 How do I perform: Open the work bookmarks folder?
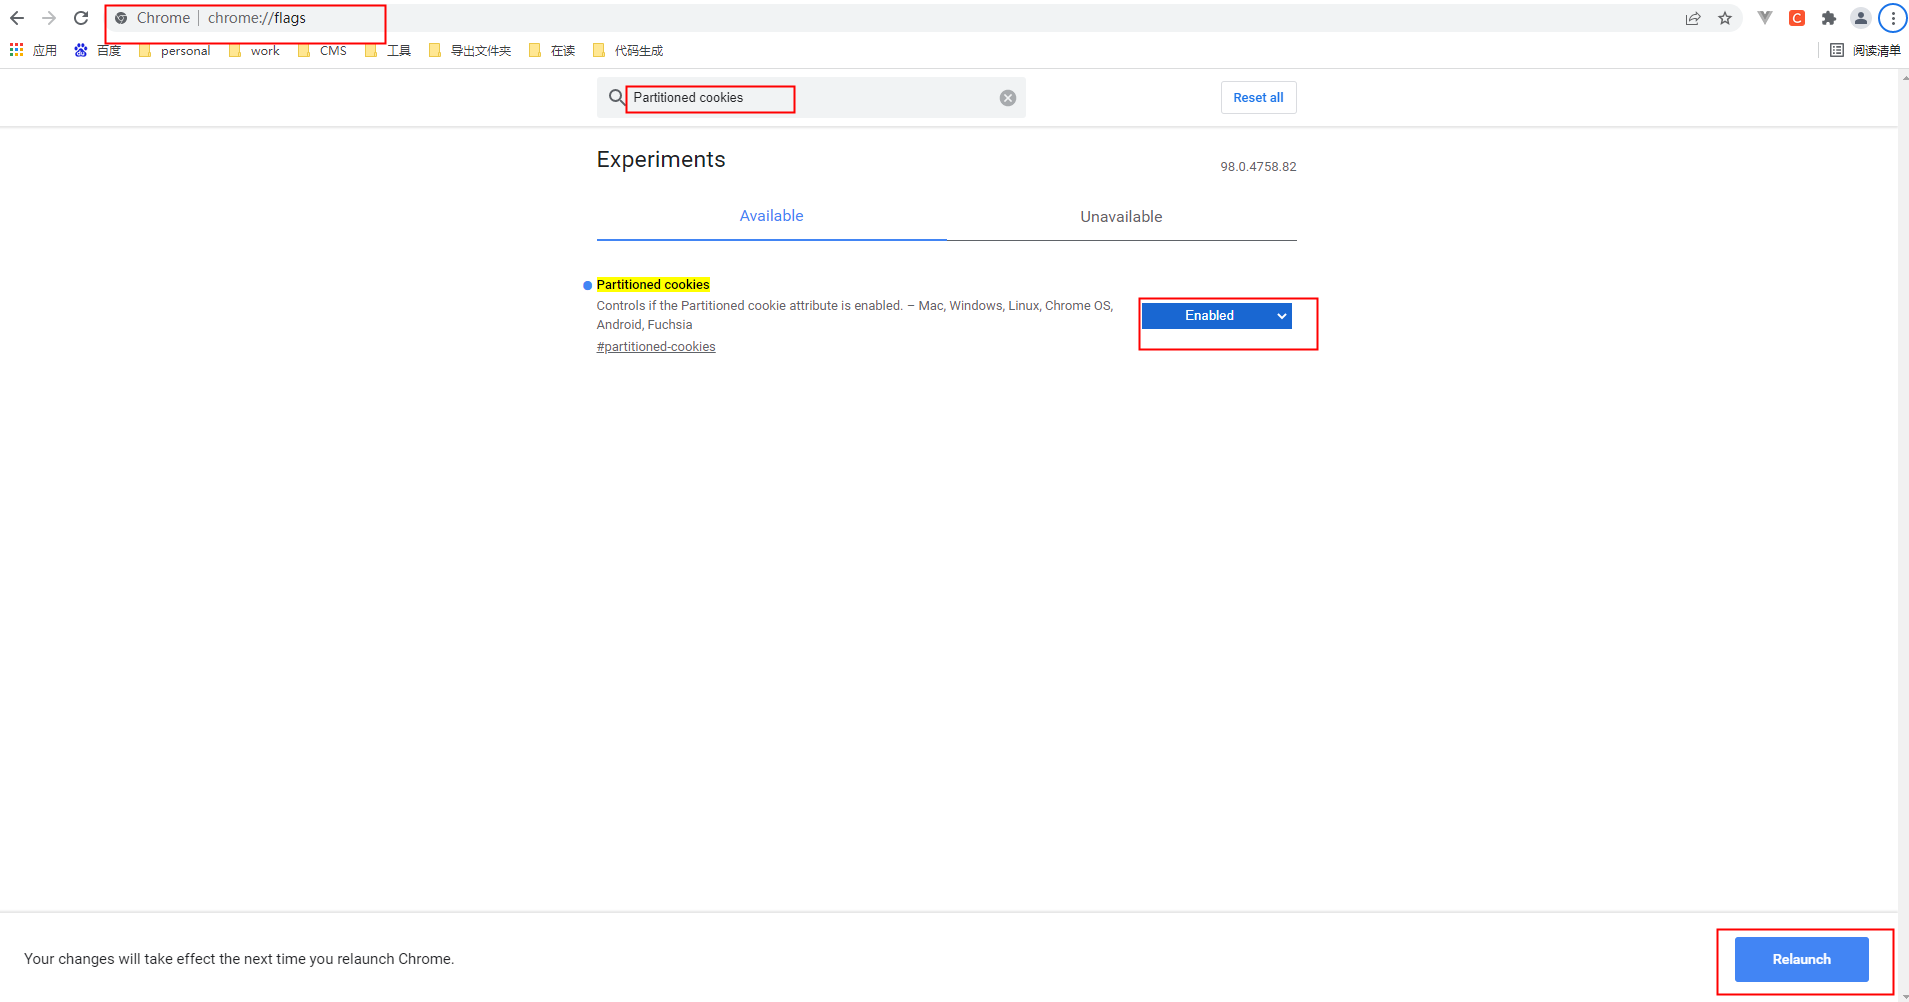coord(254,50)
